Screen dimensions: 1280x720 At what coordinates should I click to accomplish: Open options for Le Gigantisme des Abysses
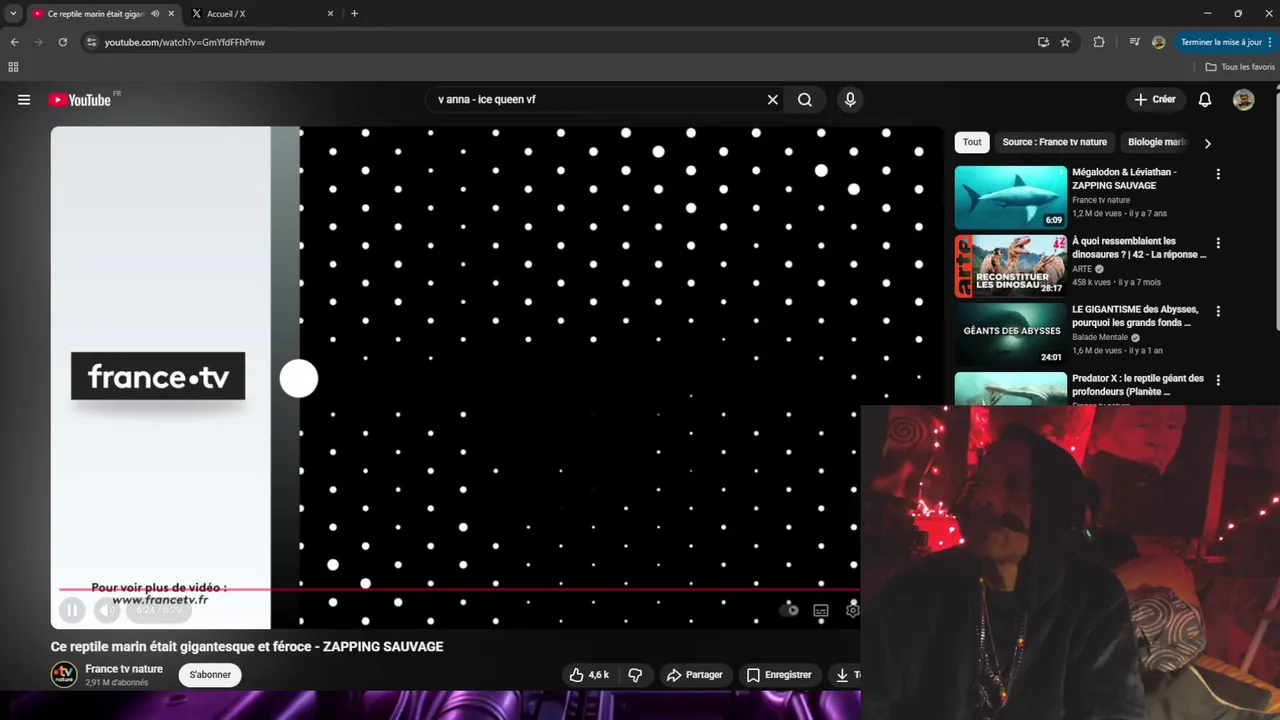click(1218, 312)
